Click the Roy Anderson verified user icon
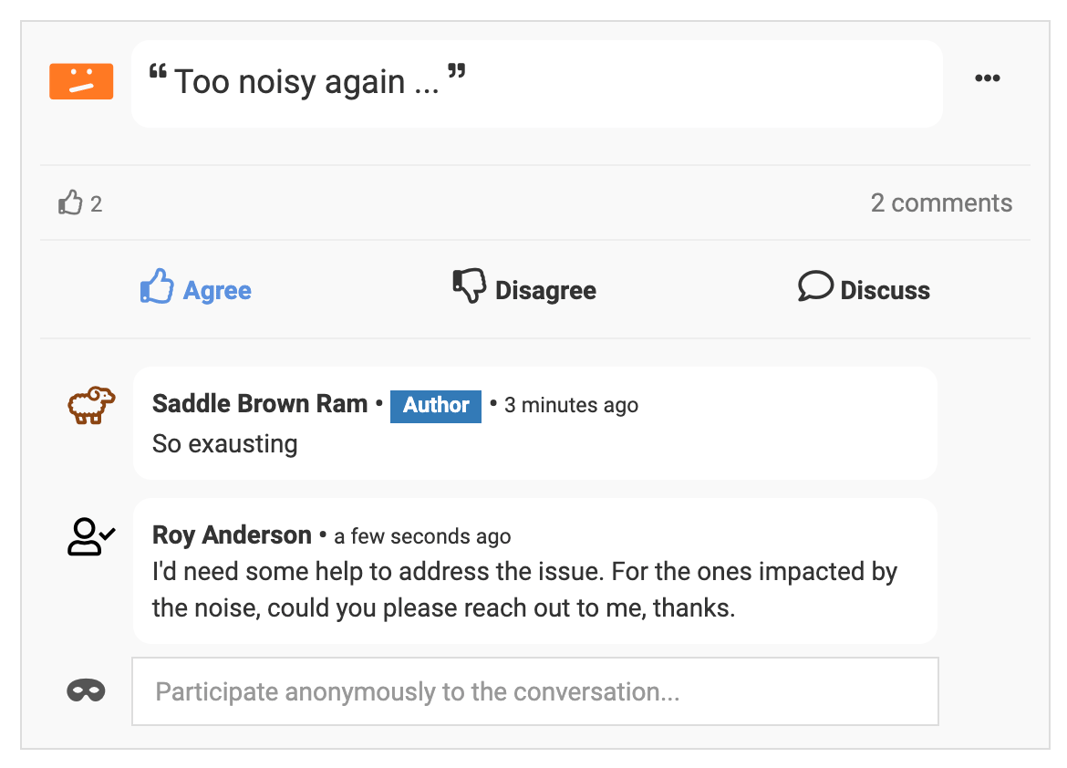Screen dimensions: 1067x768 [x=91, y=537]
